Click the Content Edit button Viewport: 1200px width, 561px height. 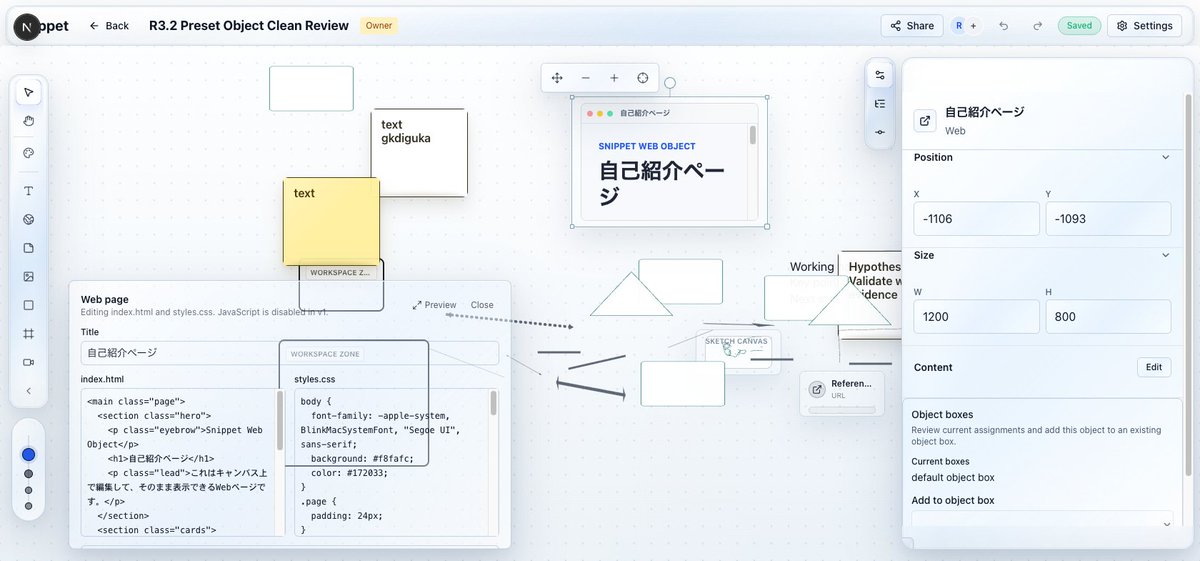1154,367
